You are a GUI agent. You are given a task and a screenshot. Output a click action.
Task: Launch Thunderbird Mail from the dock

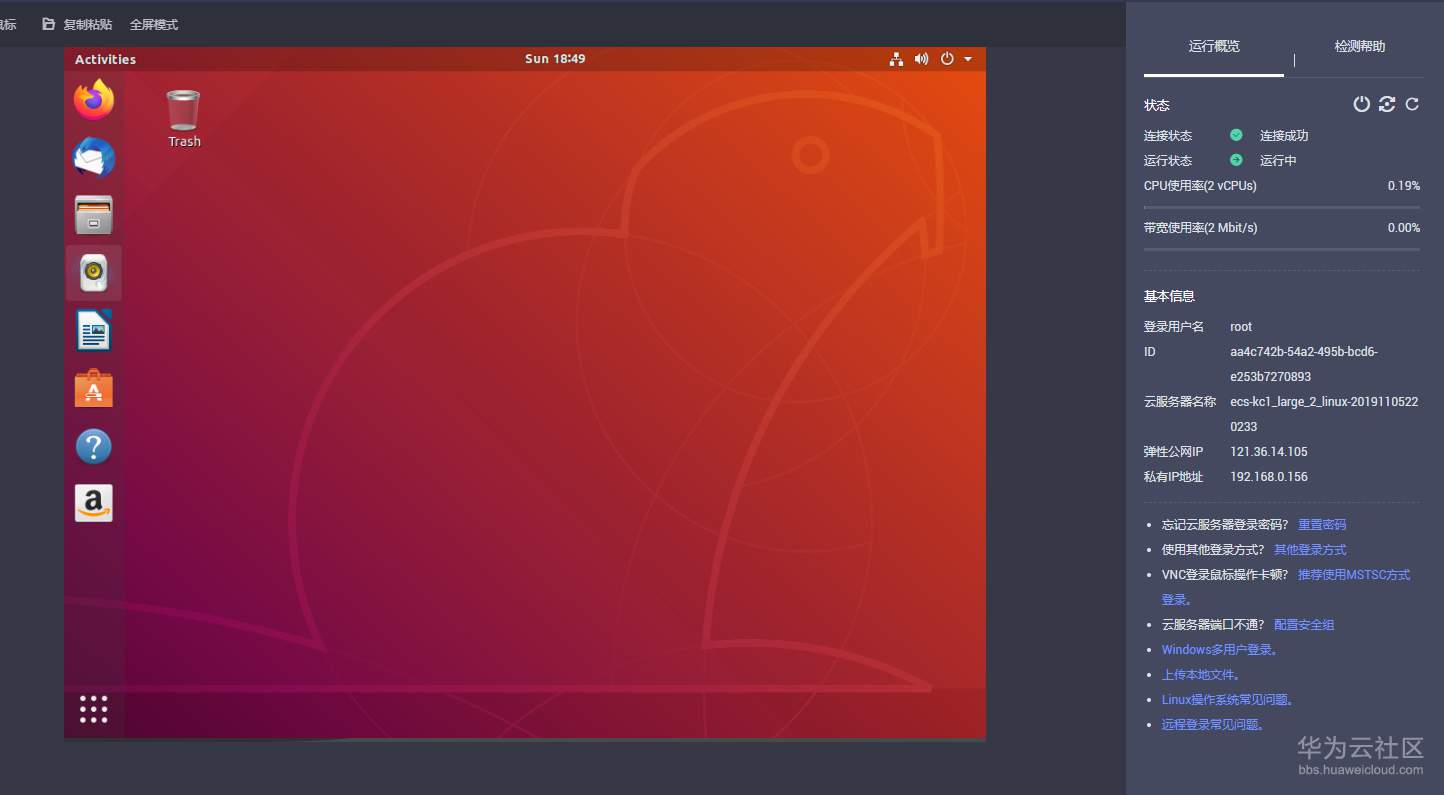[x=94, y=157]
